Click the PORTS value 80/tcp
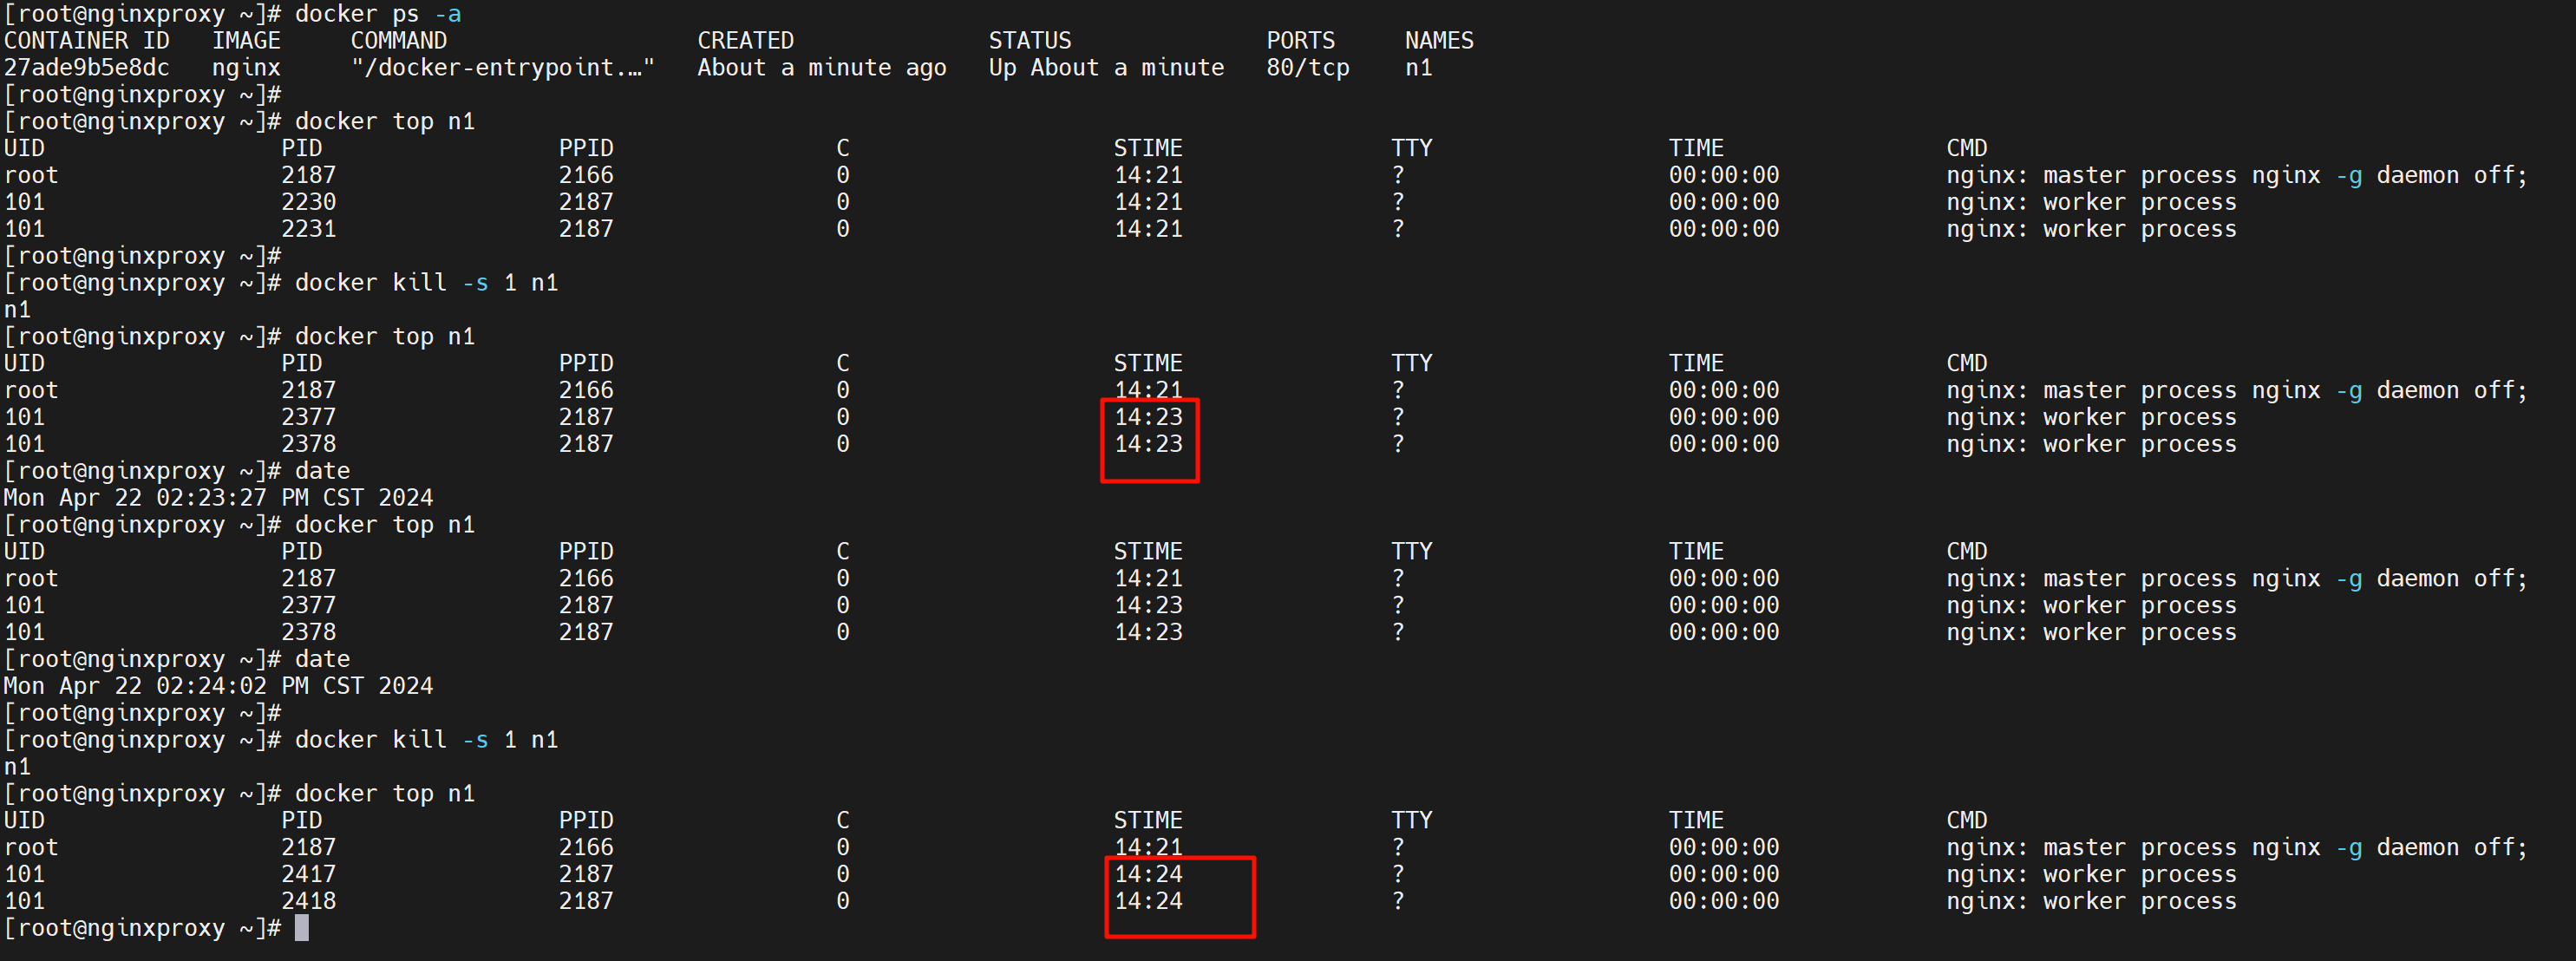The width and height of the screenshot is (2576, 961). pos(1307,67)
